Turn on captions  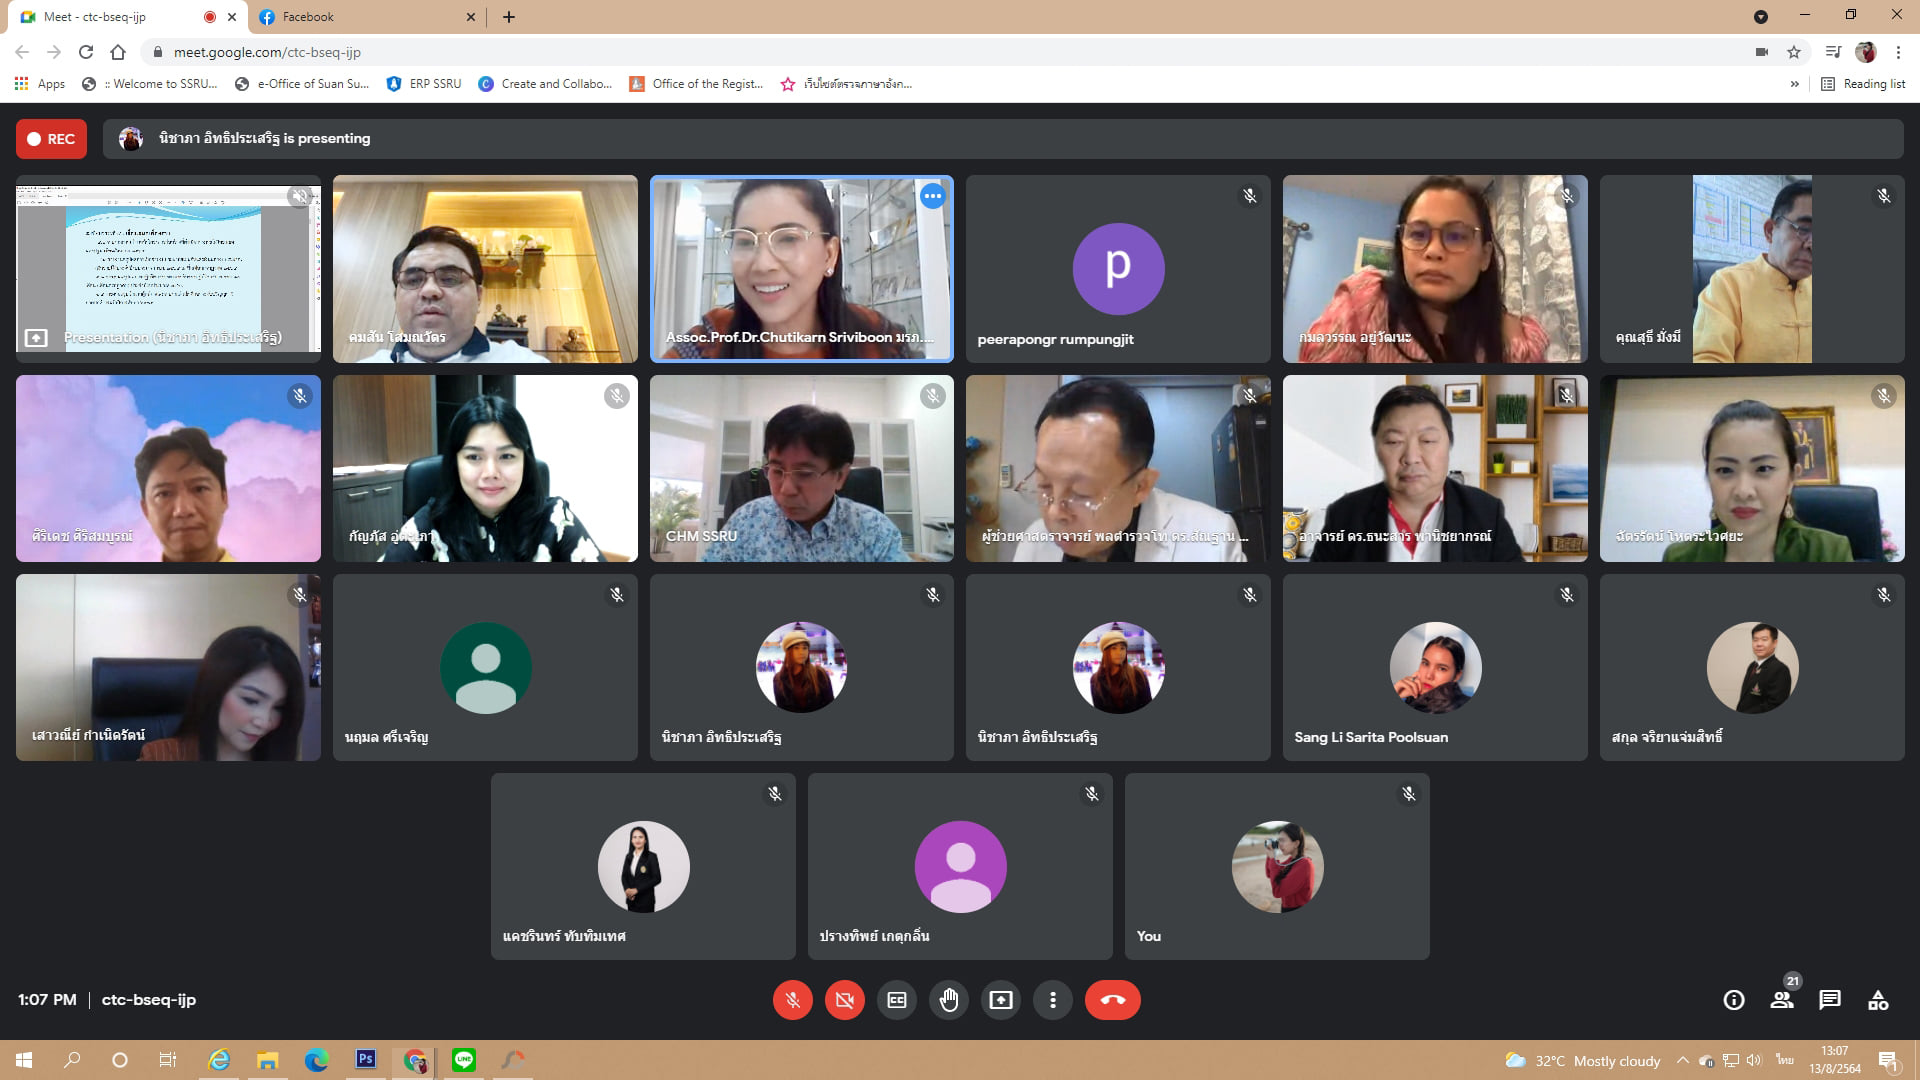897,1000
